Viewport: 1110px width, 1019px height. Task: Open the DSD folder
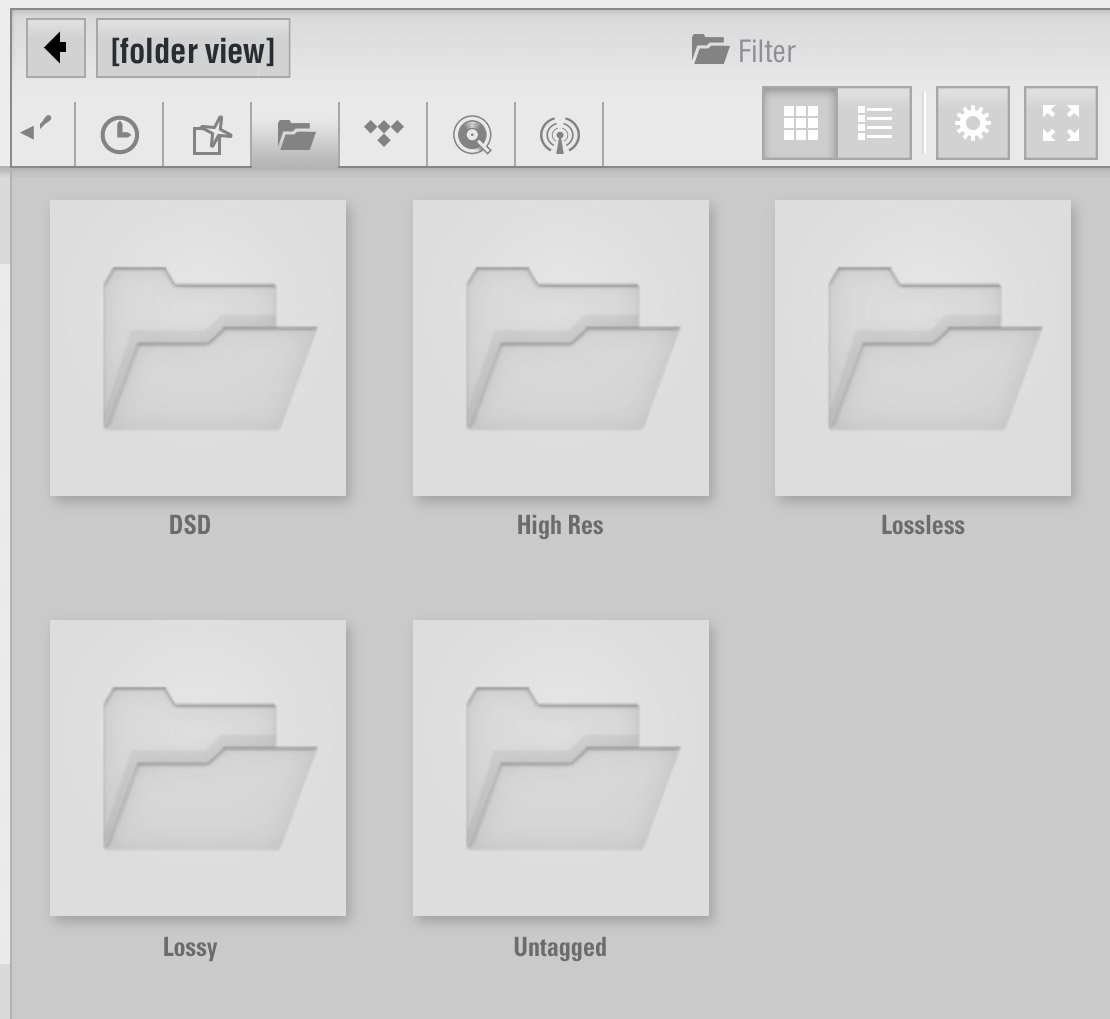click(198, 348)
